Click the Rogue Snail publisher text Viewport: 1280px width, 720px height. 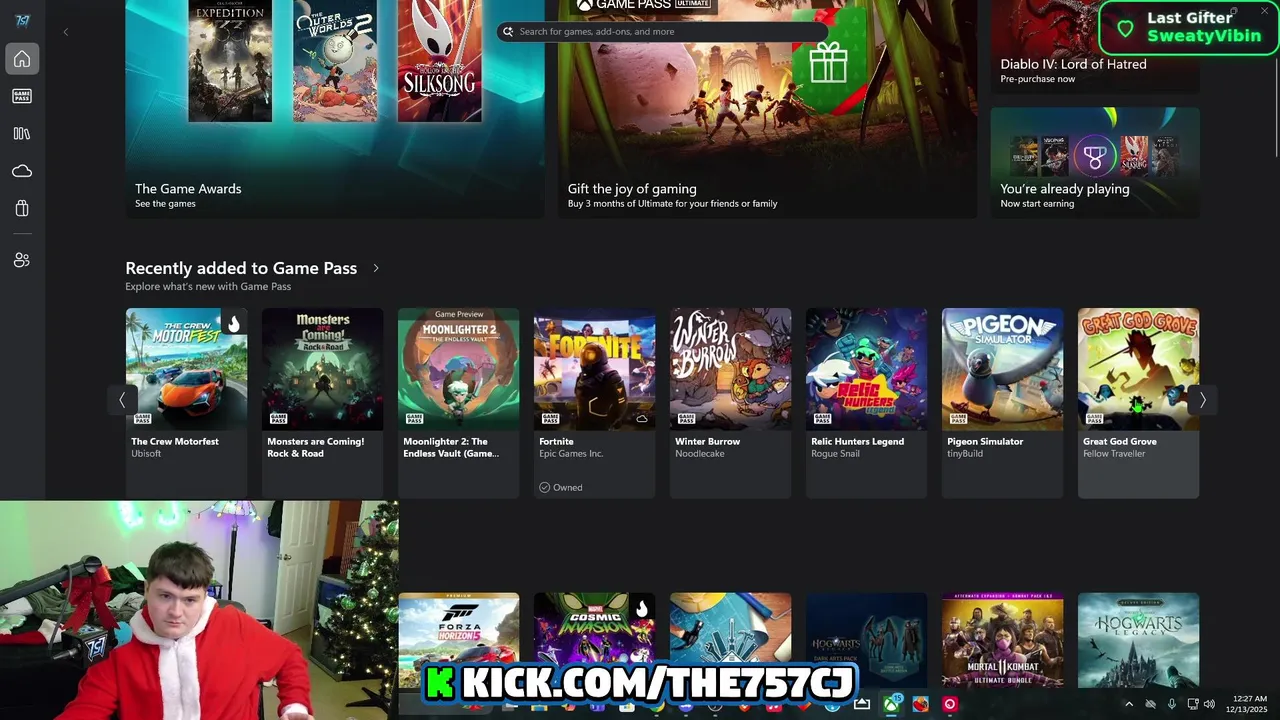tap(835, 454)
